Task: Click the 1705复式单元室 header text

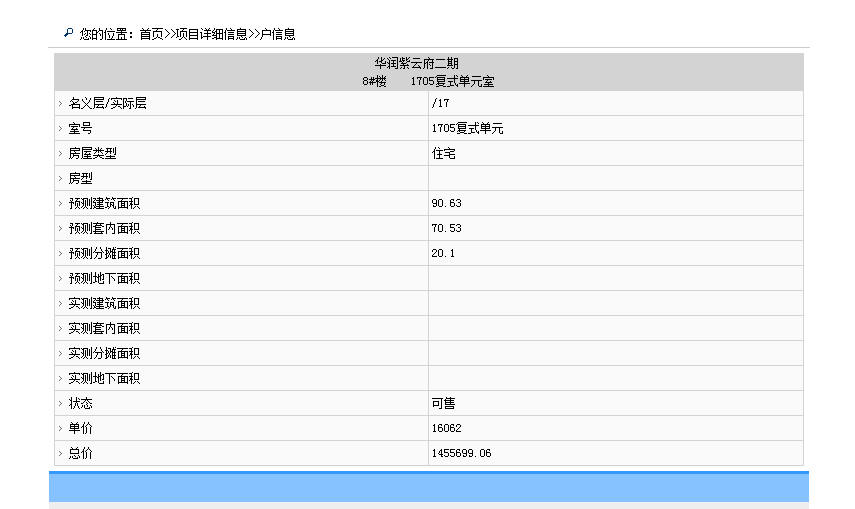Action: [x=452, y=81]
